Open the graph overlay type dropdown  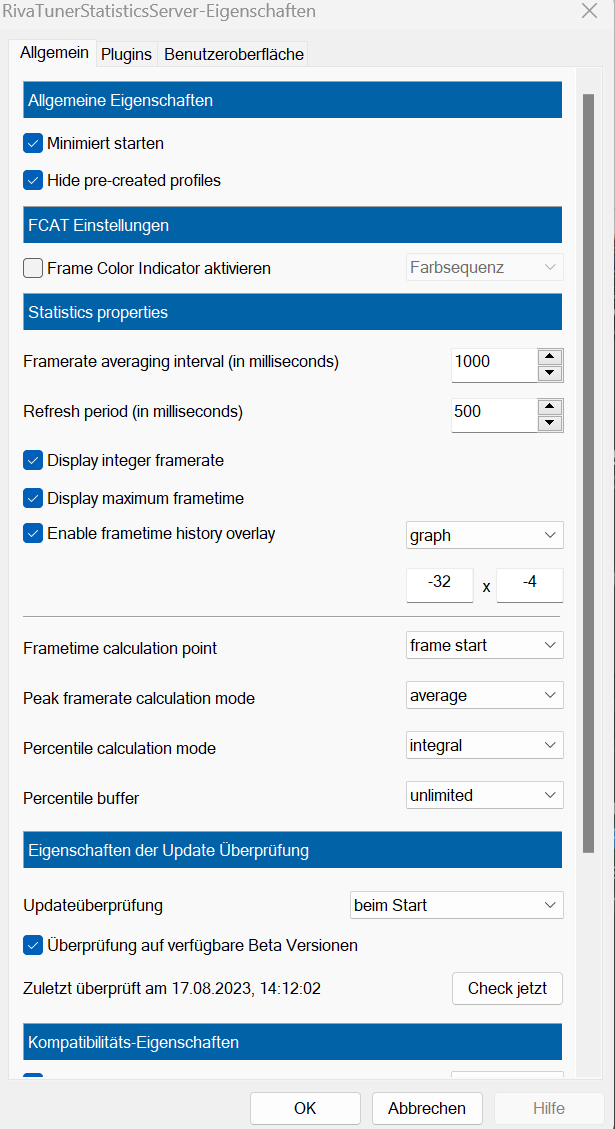485,535
